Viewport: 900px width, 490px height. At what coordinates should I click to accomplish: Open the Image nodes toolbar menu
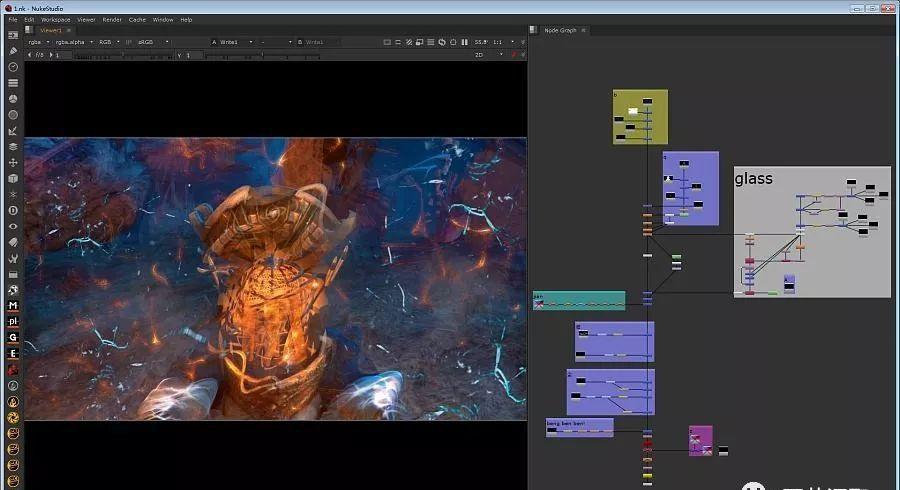click(x=13, y=35)
